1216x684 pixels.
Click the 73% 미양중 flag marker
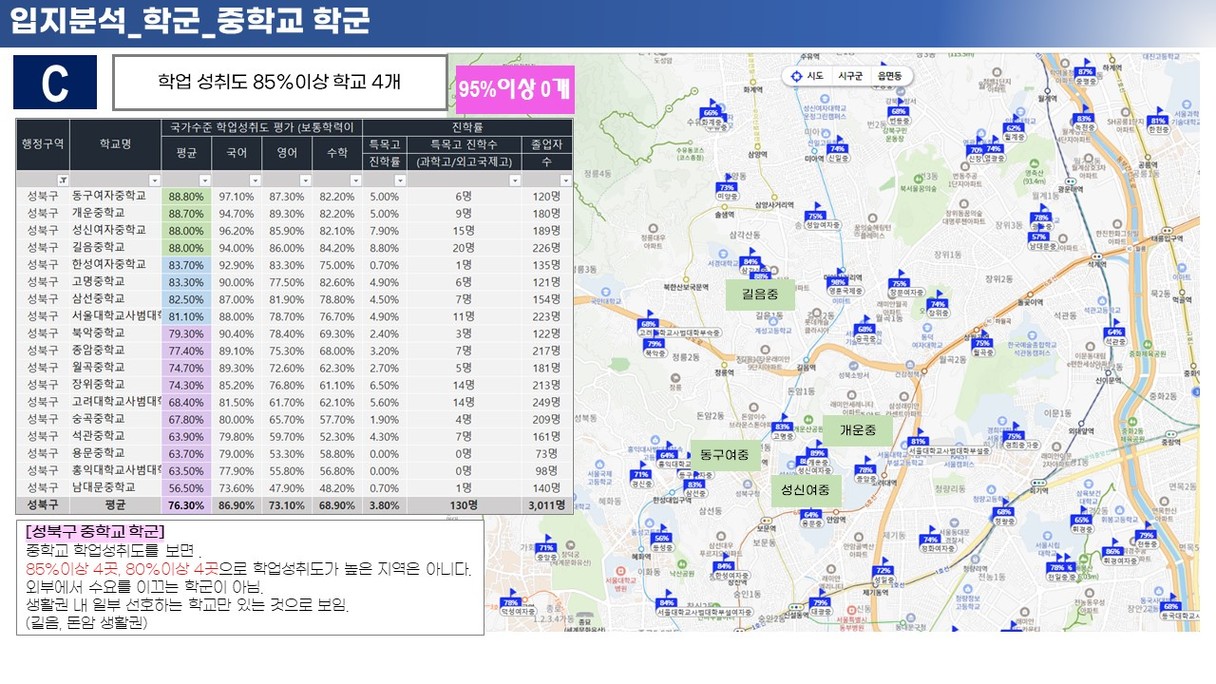click(x=727, y=188)
